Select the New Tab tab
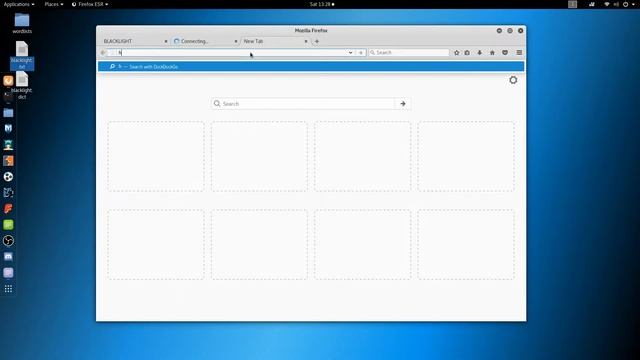This screenshot has height=360, width=640. 275,41
